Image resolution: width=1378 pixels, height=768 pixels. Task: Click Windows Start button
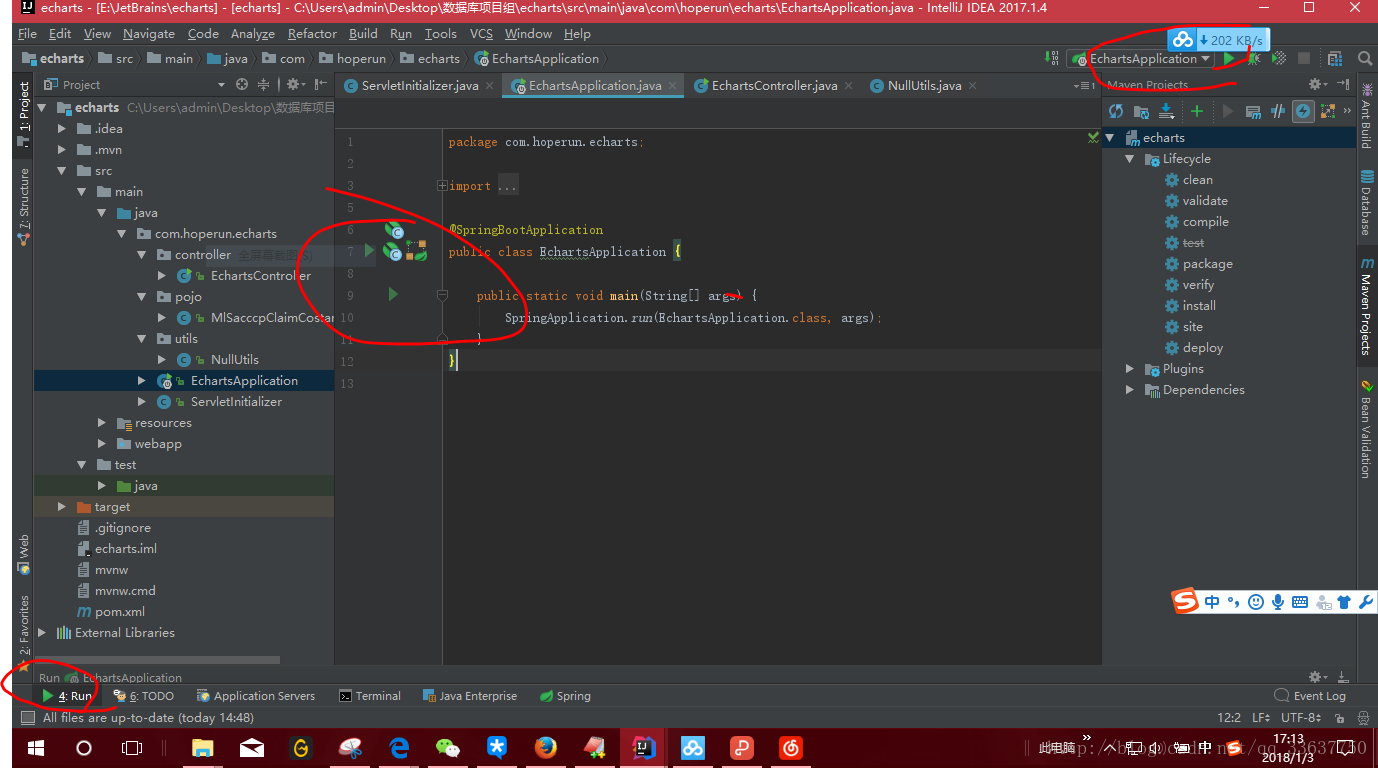[36, 747]
